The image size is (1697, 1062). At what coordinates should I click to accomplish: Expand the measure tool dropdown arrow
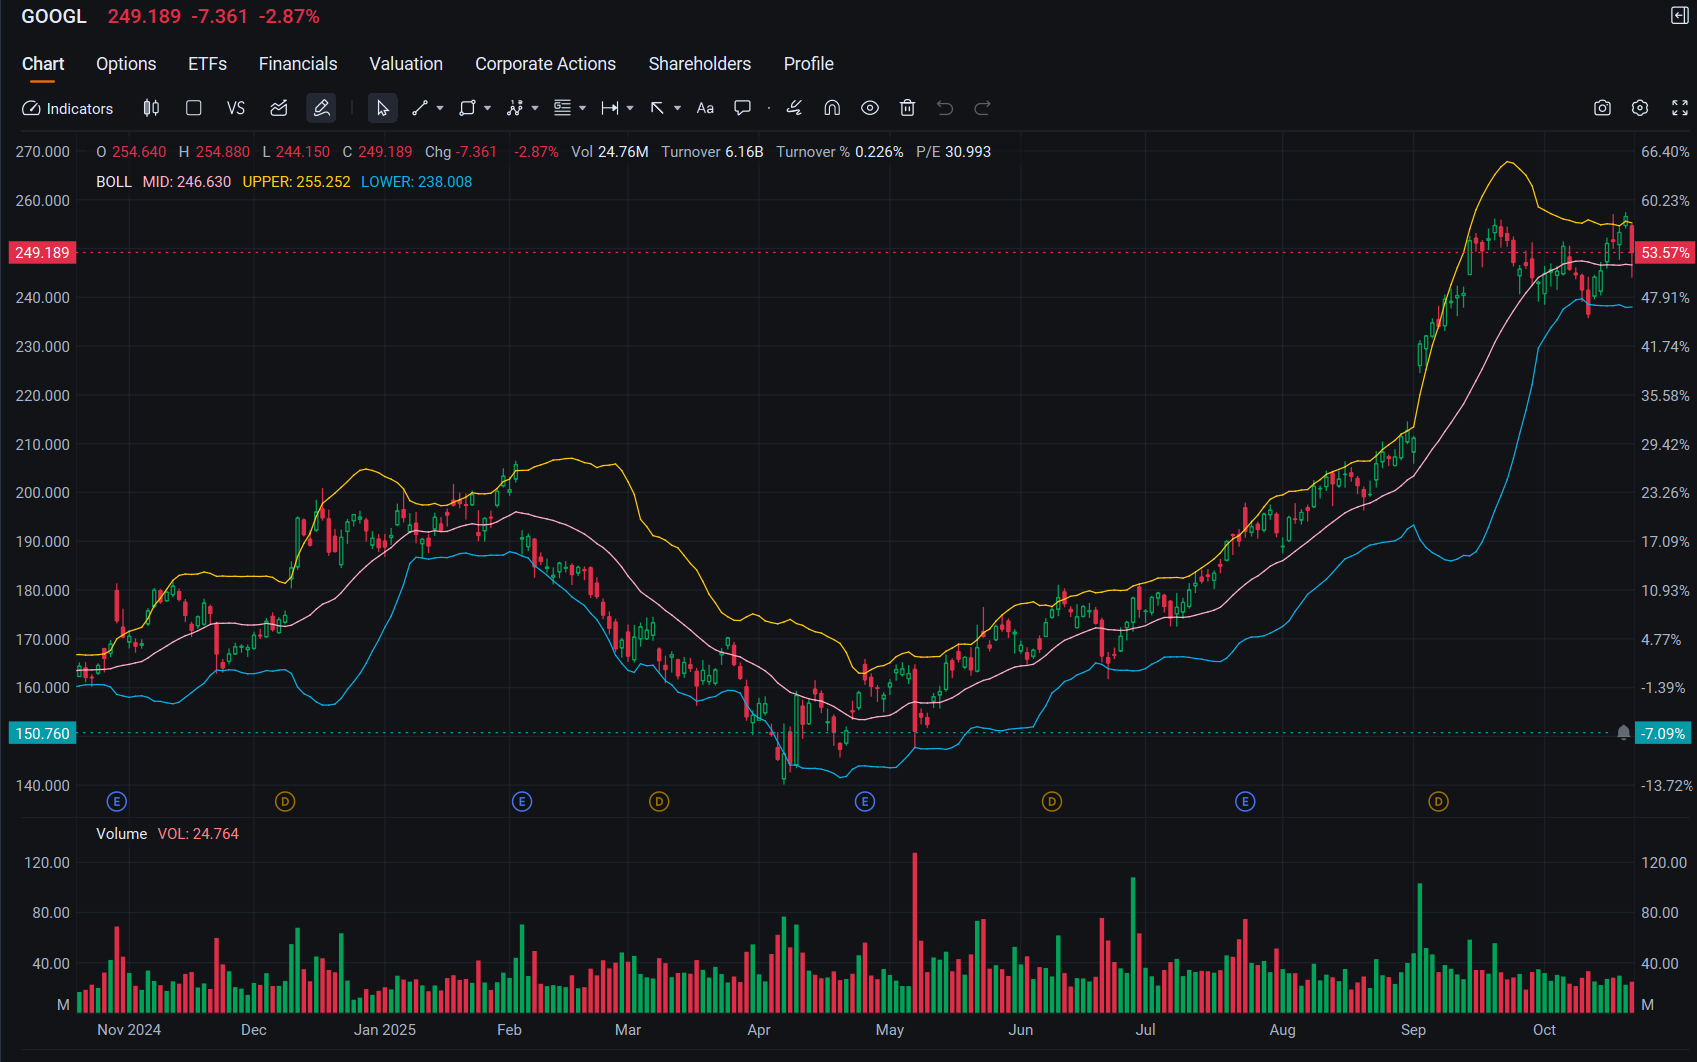click(x=630, y=108)
